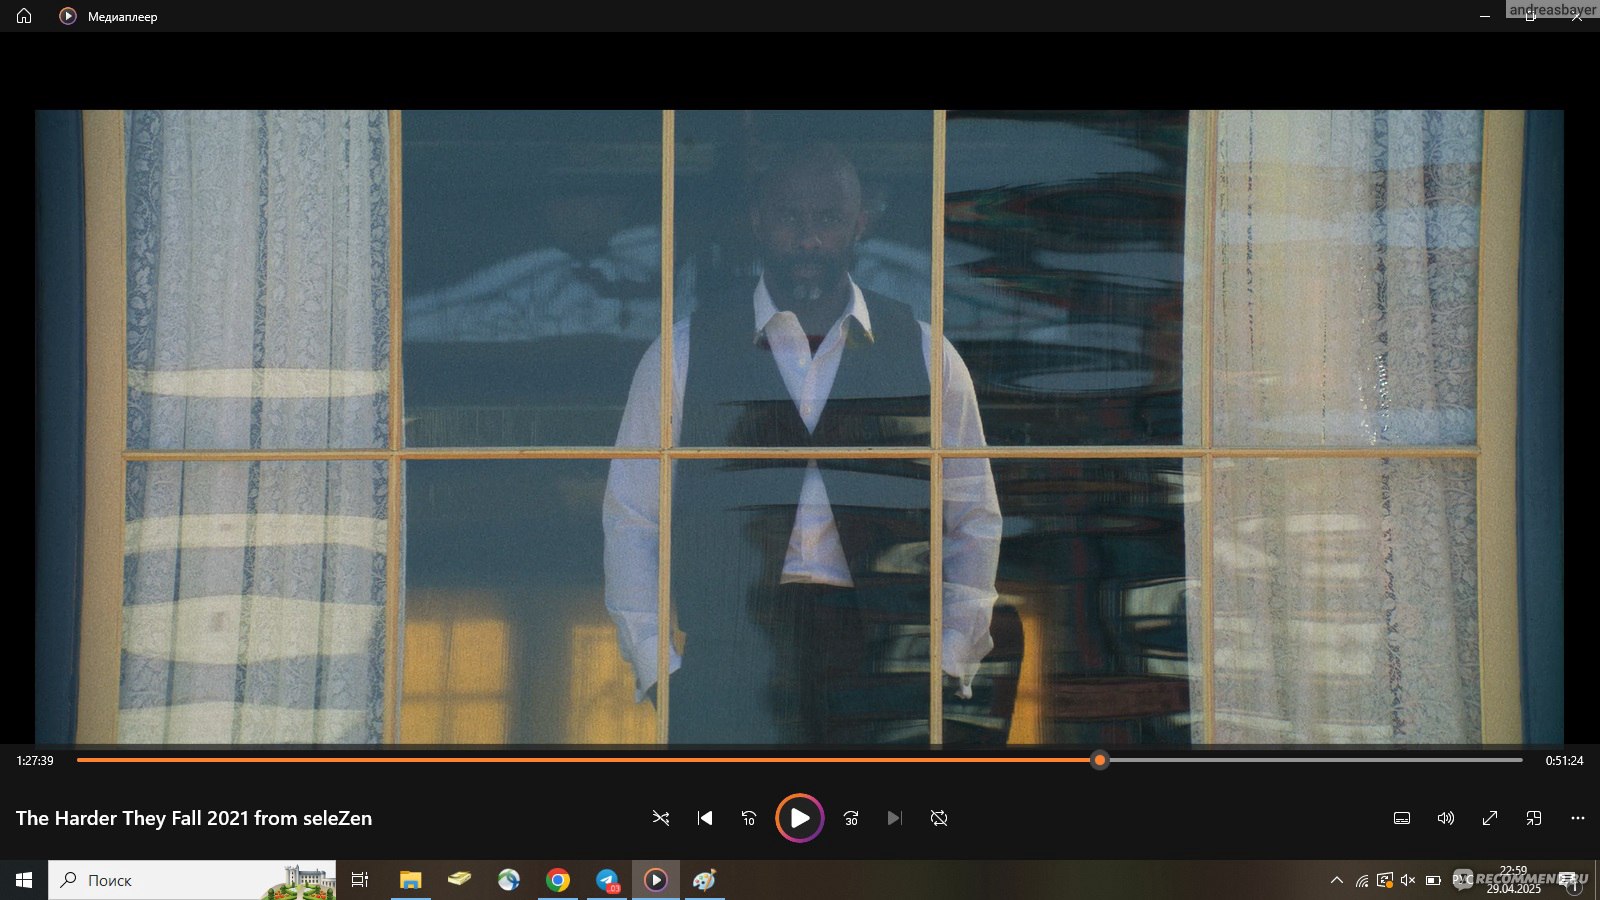This screenshot has width=1600, height=900.
Task: Switch the player to full screen
Action: pyautogui.click(x=1490, y=818)
